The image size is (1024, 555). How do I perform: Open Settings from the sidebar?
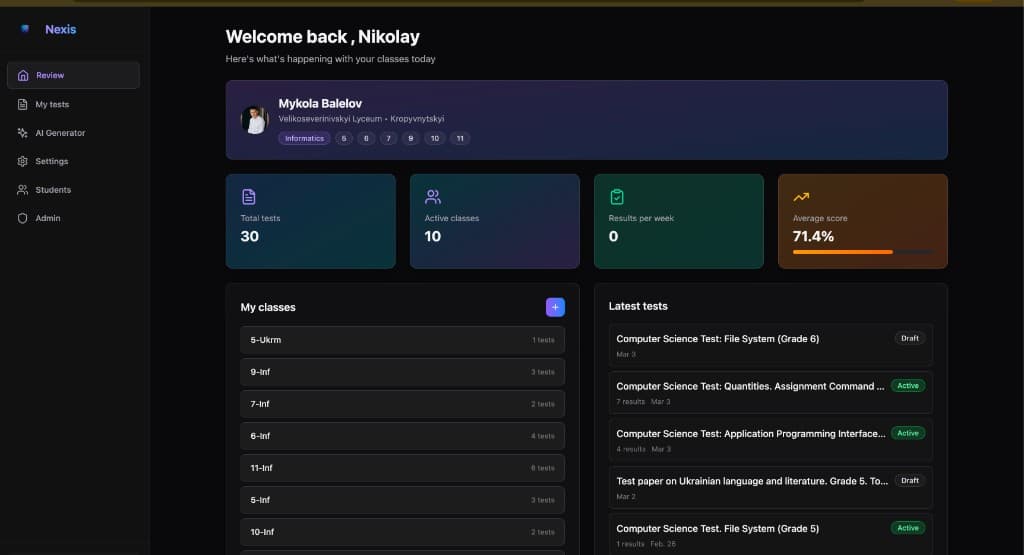coord(73,161)
